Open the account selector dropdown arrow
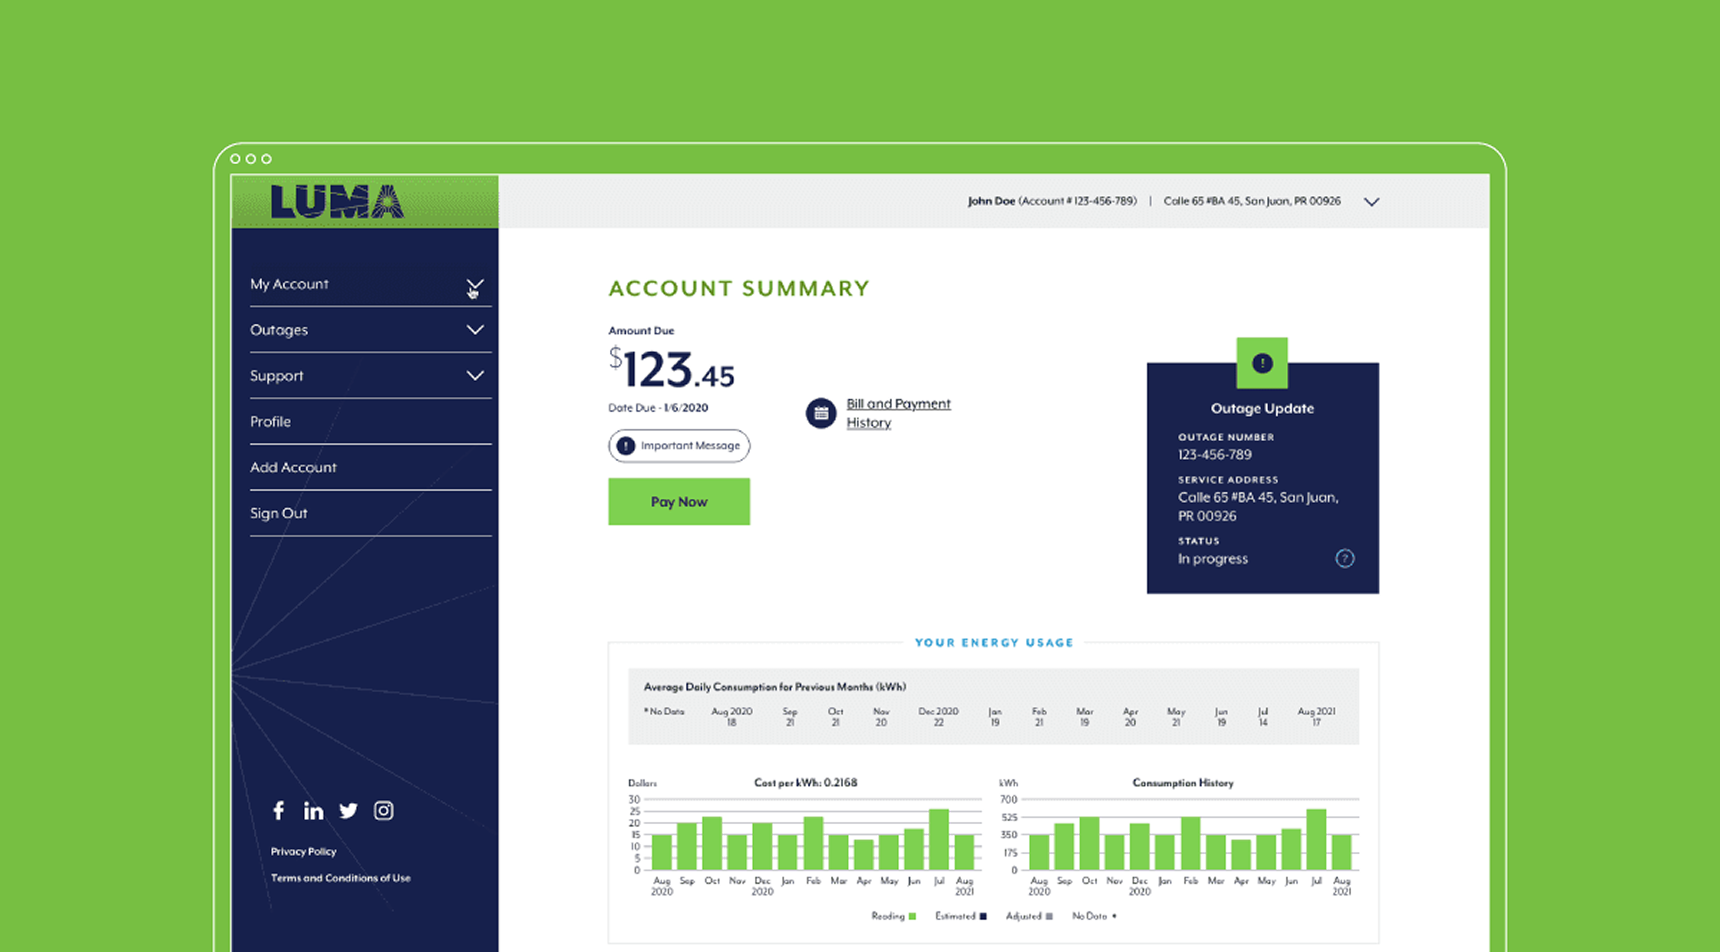 (1371, 202)
